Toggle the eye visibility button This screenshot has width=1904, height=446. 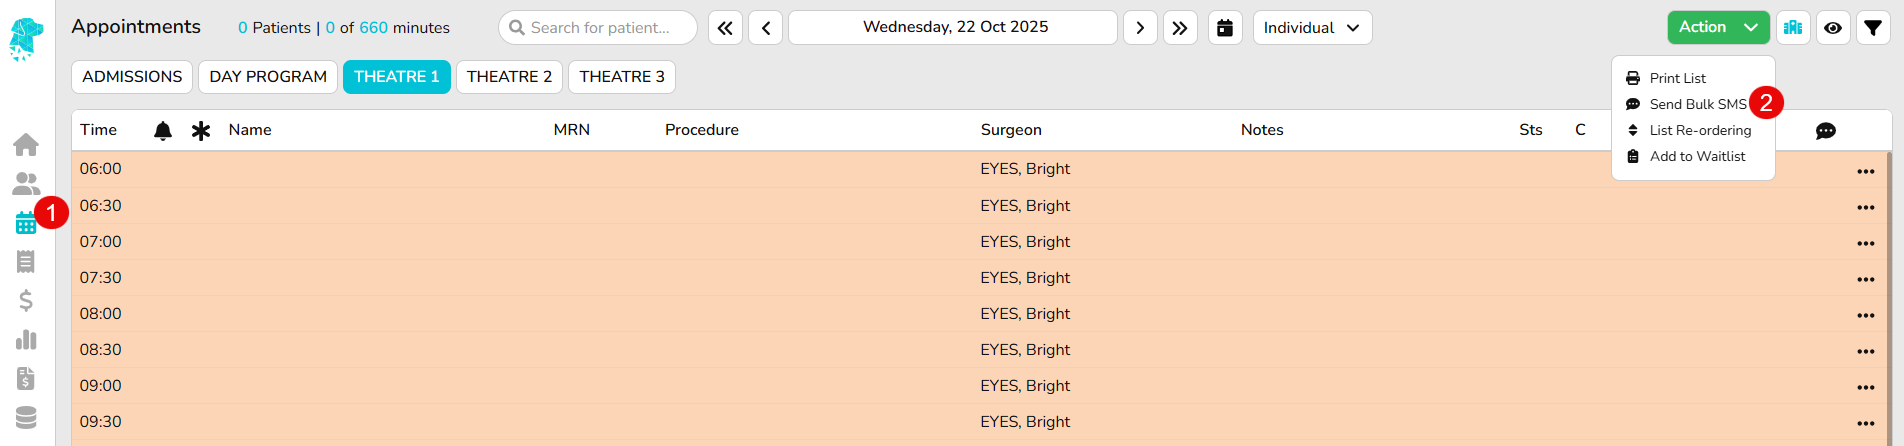coord(1832,28)
